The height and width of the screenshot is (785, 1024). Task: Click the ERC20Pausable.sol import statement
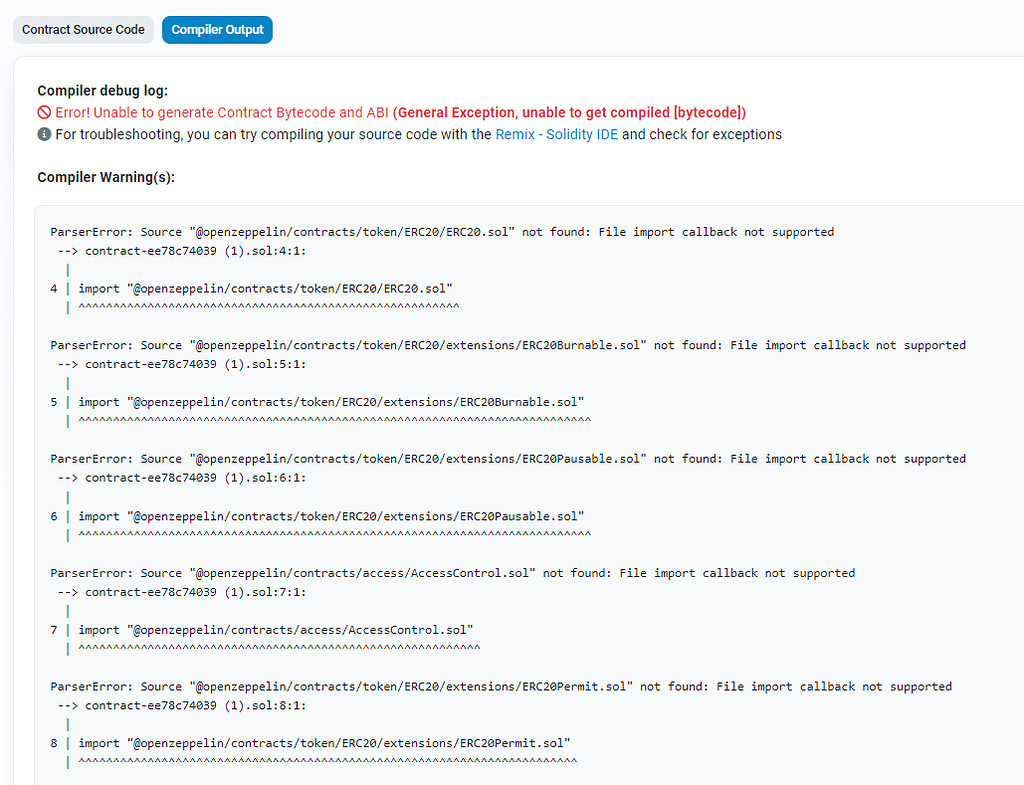click(x=332, y=516)
